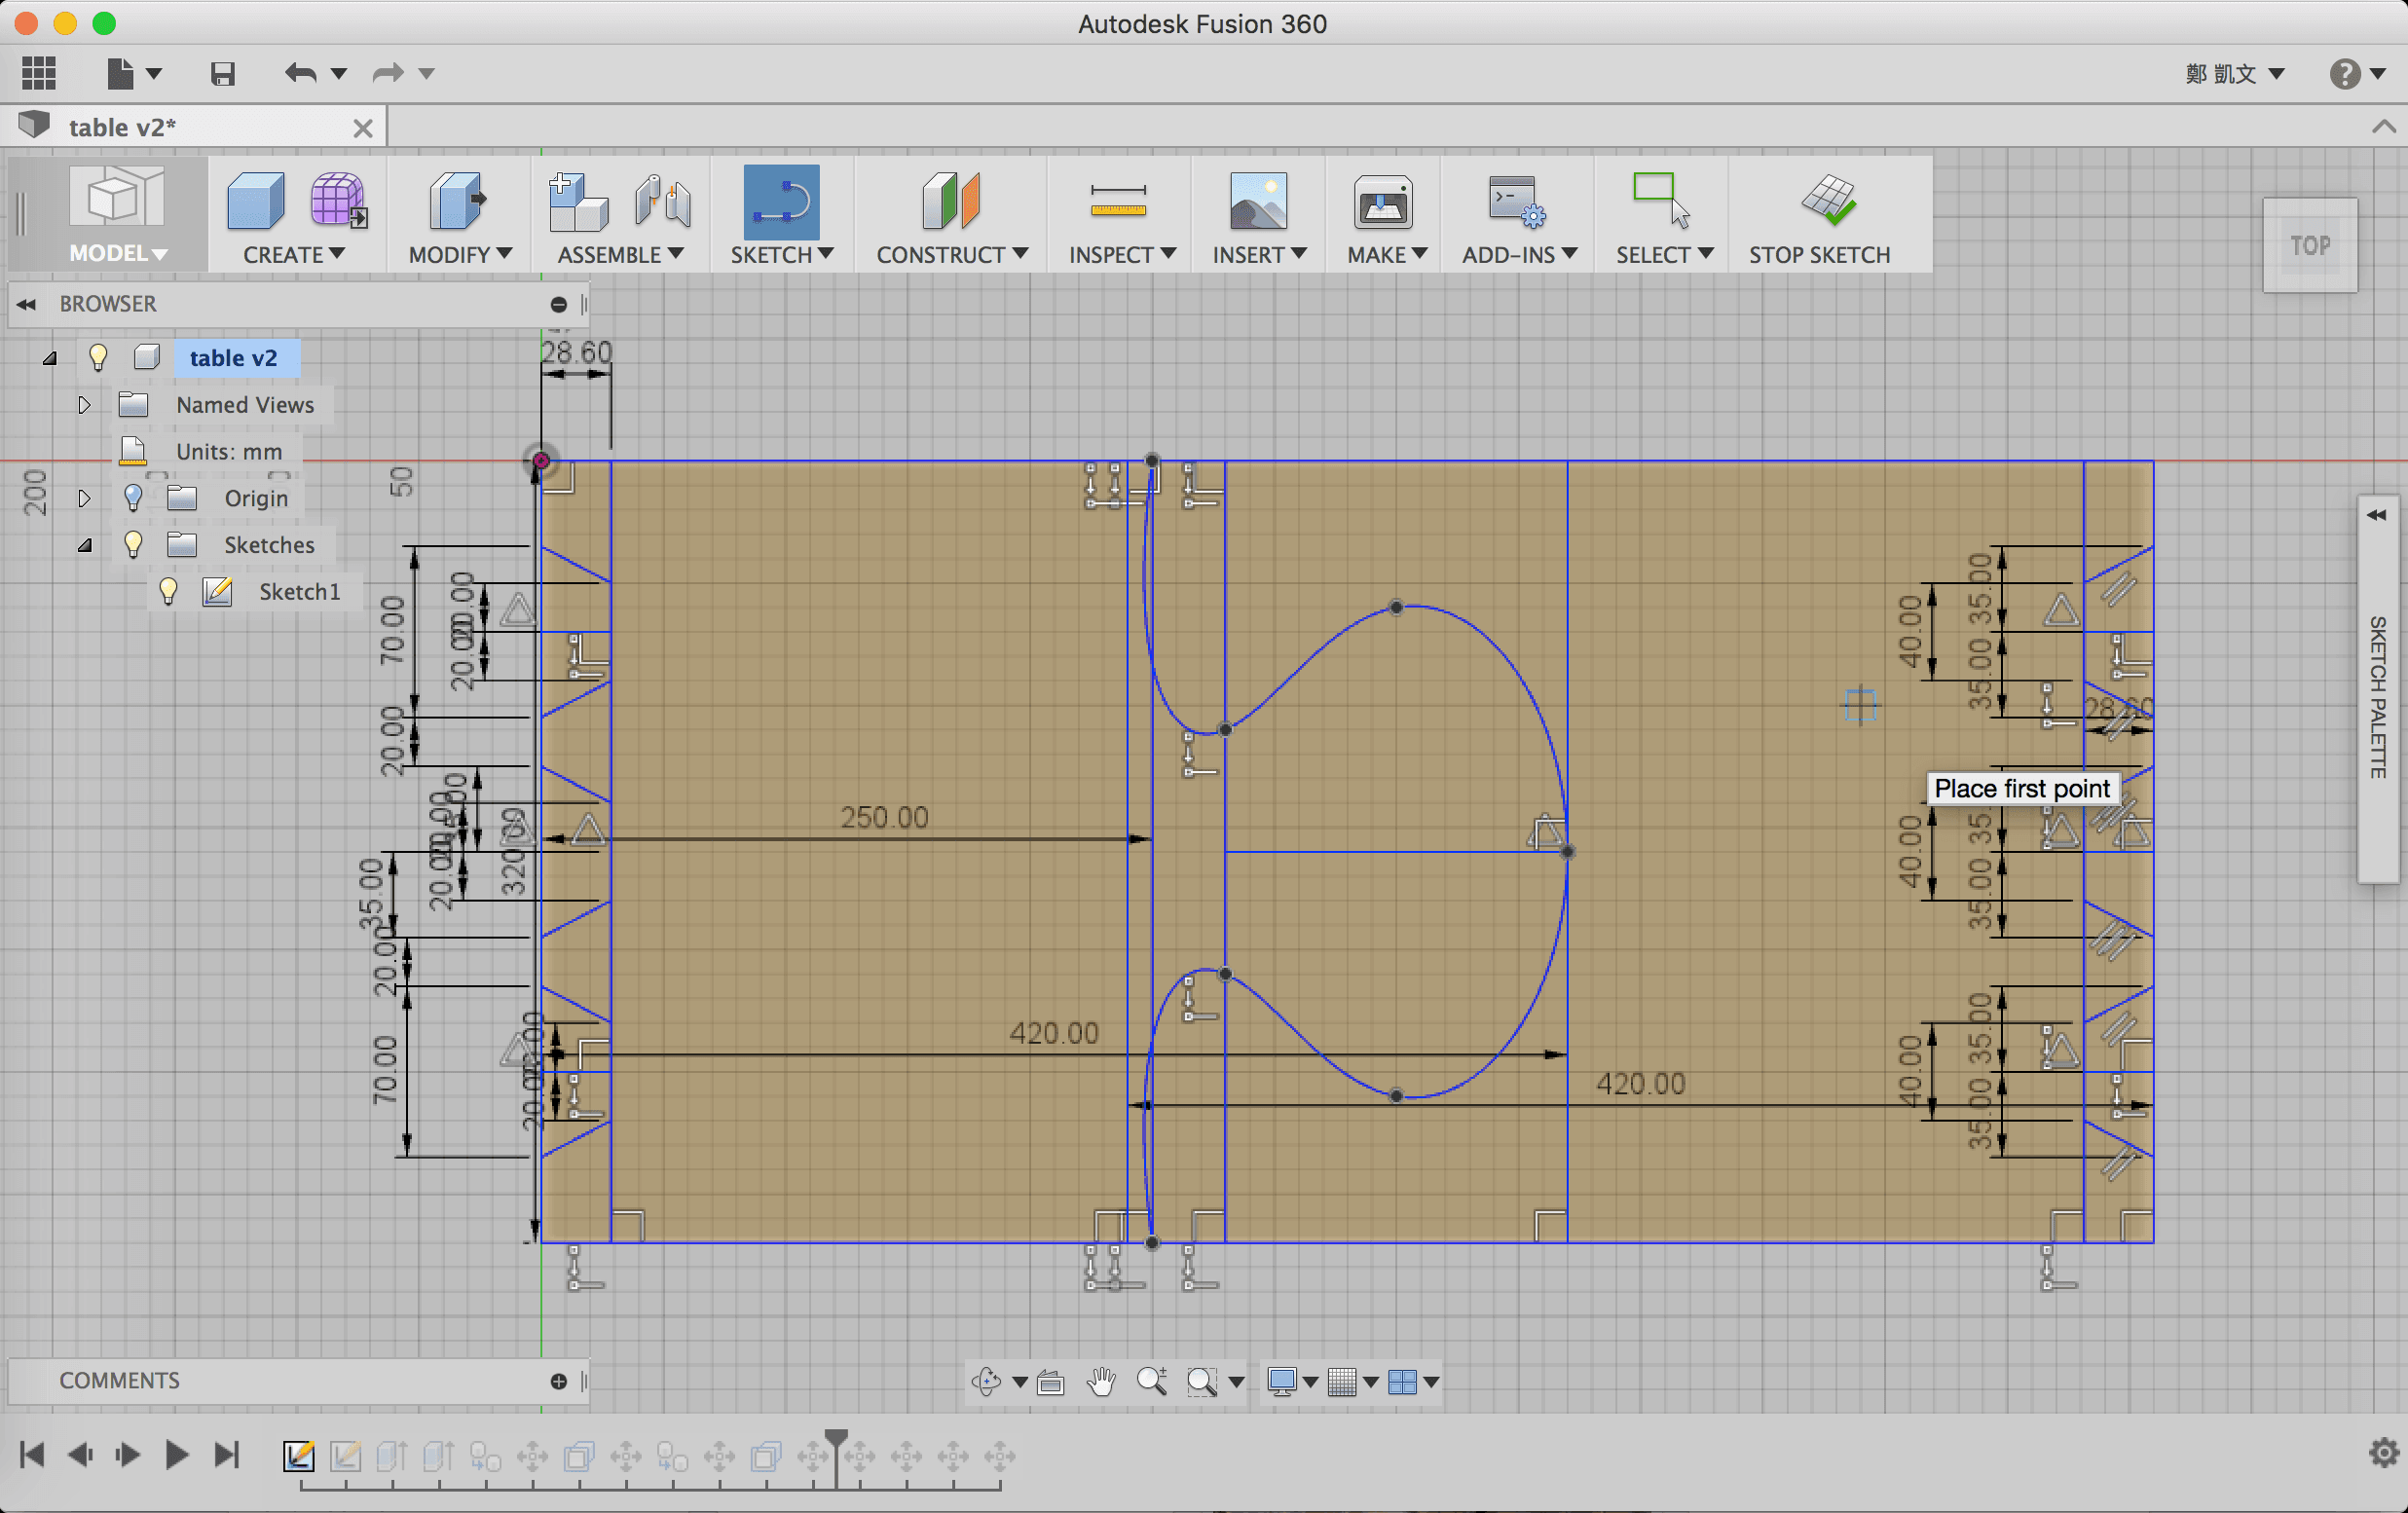Open the MAKE dropdown menu
This screenshot has width=2408, height=1513.
point(1386,255)
